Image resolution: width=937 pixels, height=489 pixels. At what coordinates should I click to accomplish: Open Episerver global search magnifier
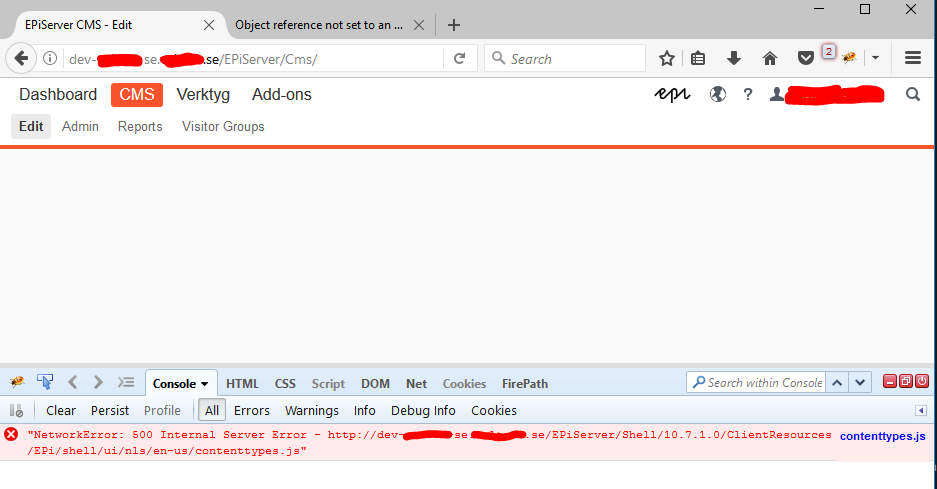pos(912,94)
